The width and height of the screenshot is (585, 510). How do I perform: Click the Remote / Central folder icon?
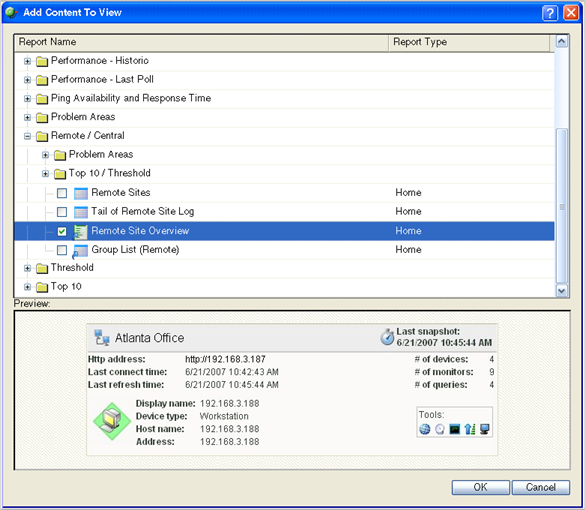(x=42, y=136)
